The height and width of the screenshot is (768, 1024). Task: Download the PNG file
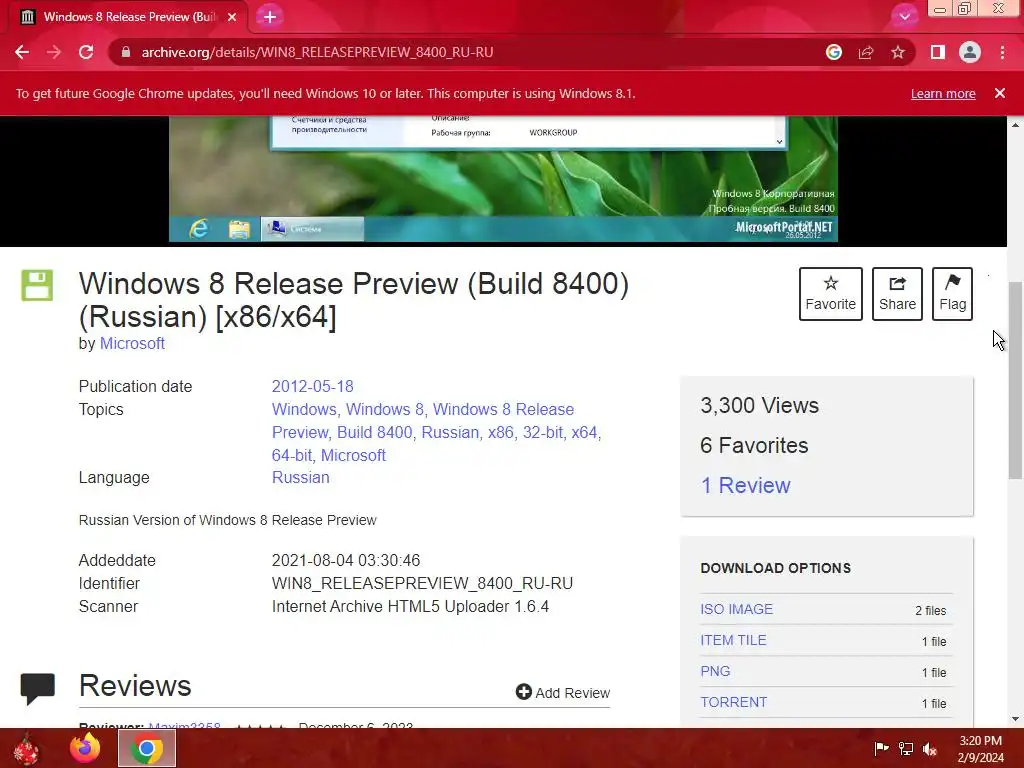715,671
